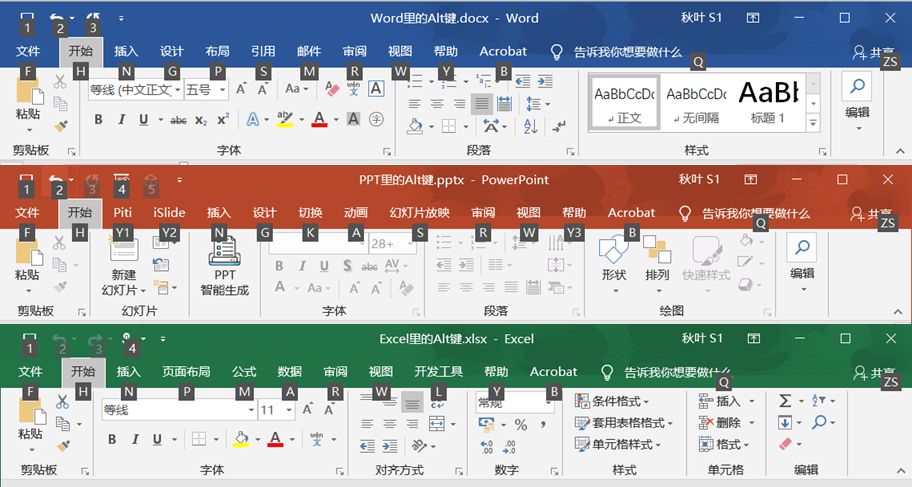The width and height of the screenshot is (912, 487).
Task: Open Excel 条件格式 menu
Action: point(612,401)
